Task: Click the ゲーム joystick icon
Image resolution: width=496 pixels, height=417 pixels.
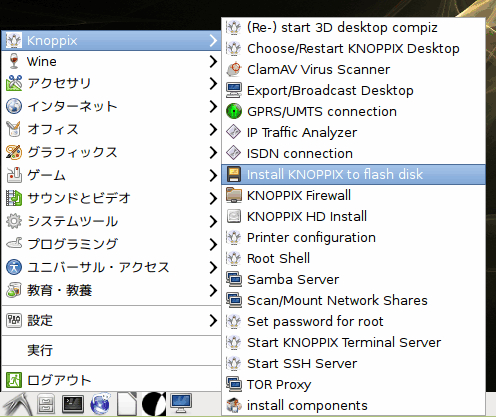Action: coord(14,175)
